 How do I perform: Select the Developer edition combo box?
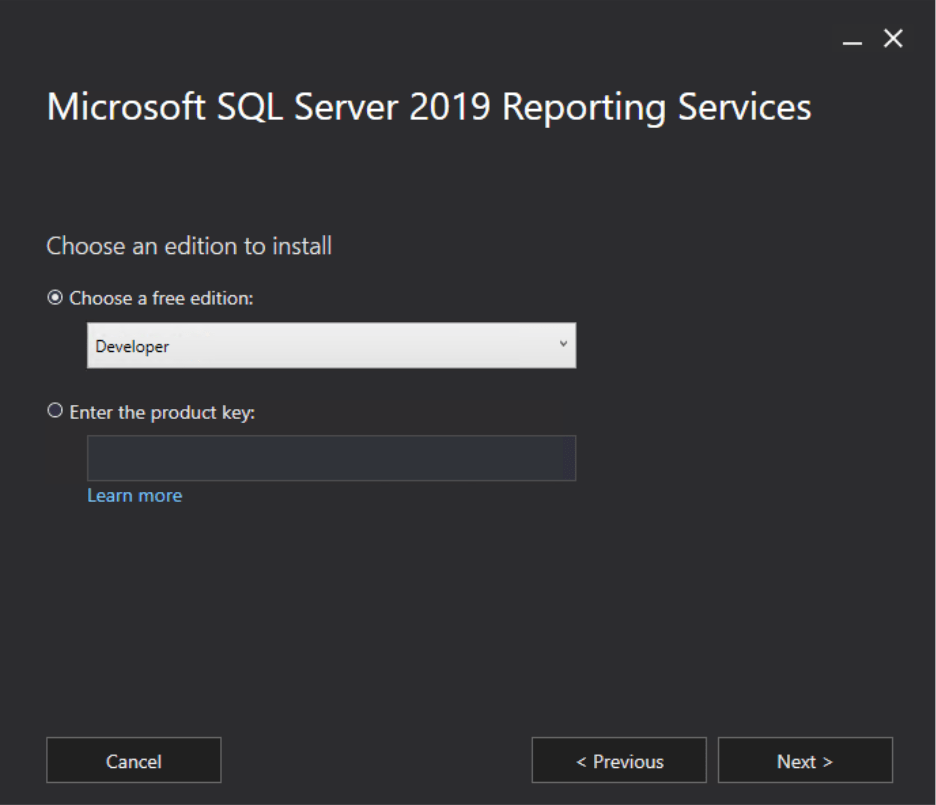tap(330, 343)
